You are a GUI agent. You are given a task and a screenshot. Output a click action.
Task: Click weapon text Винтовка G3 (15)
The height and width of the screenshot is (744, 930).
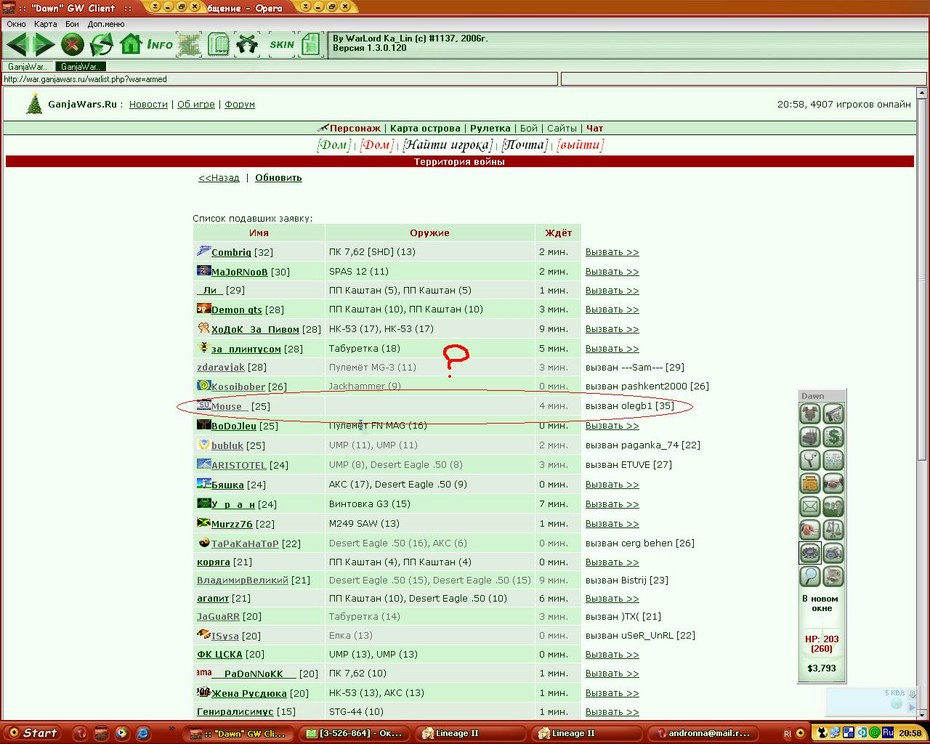pos(370,504)
